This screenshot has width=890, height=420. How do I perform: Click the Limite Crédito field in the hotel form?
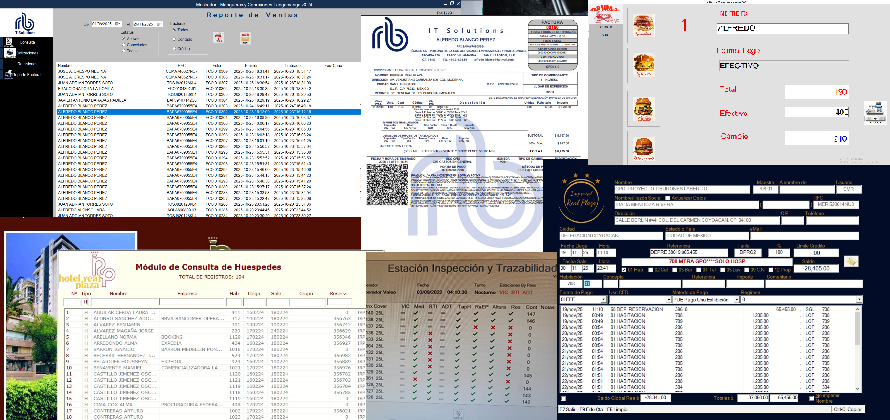[818, 252]
